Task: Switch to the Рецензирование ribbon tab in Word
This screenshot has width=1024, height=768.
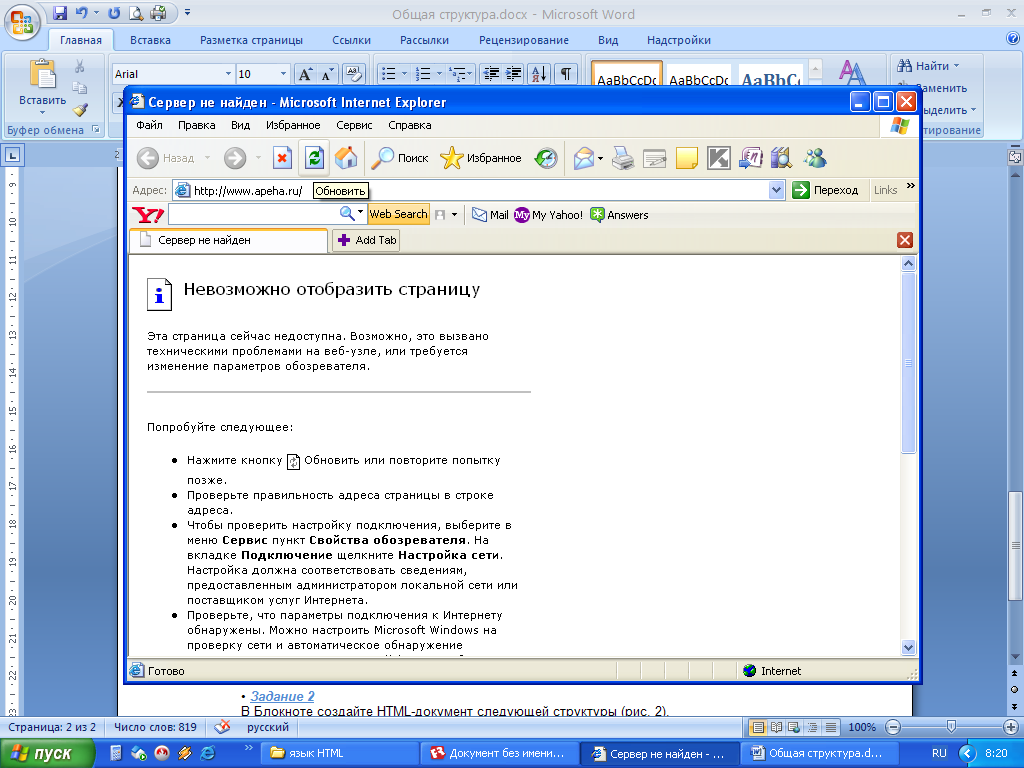Action: point(524,40)
